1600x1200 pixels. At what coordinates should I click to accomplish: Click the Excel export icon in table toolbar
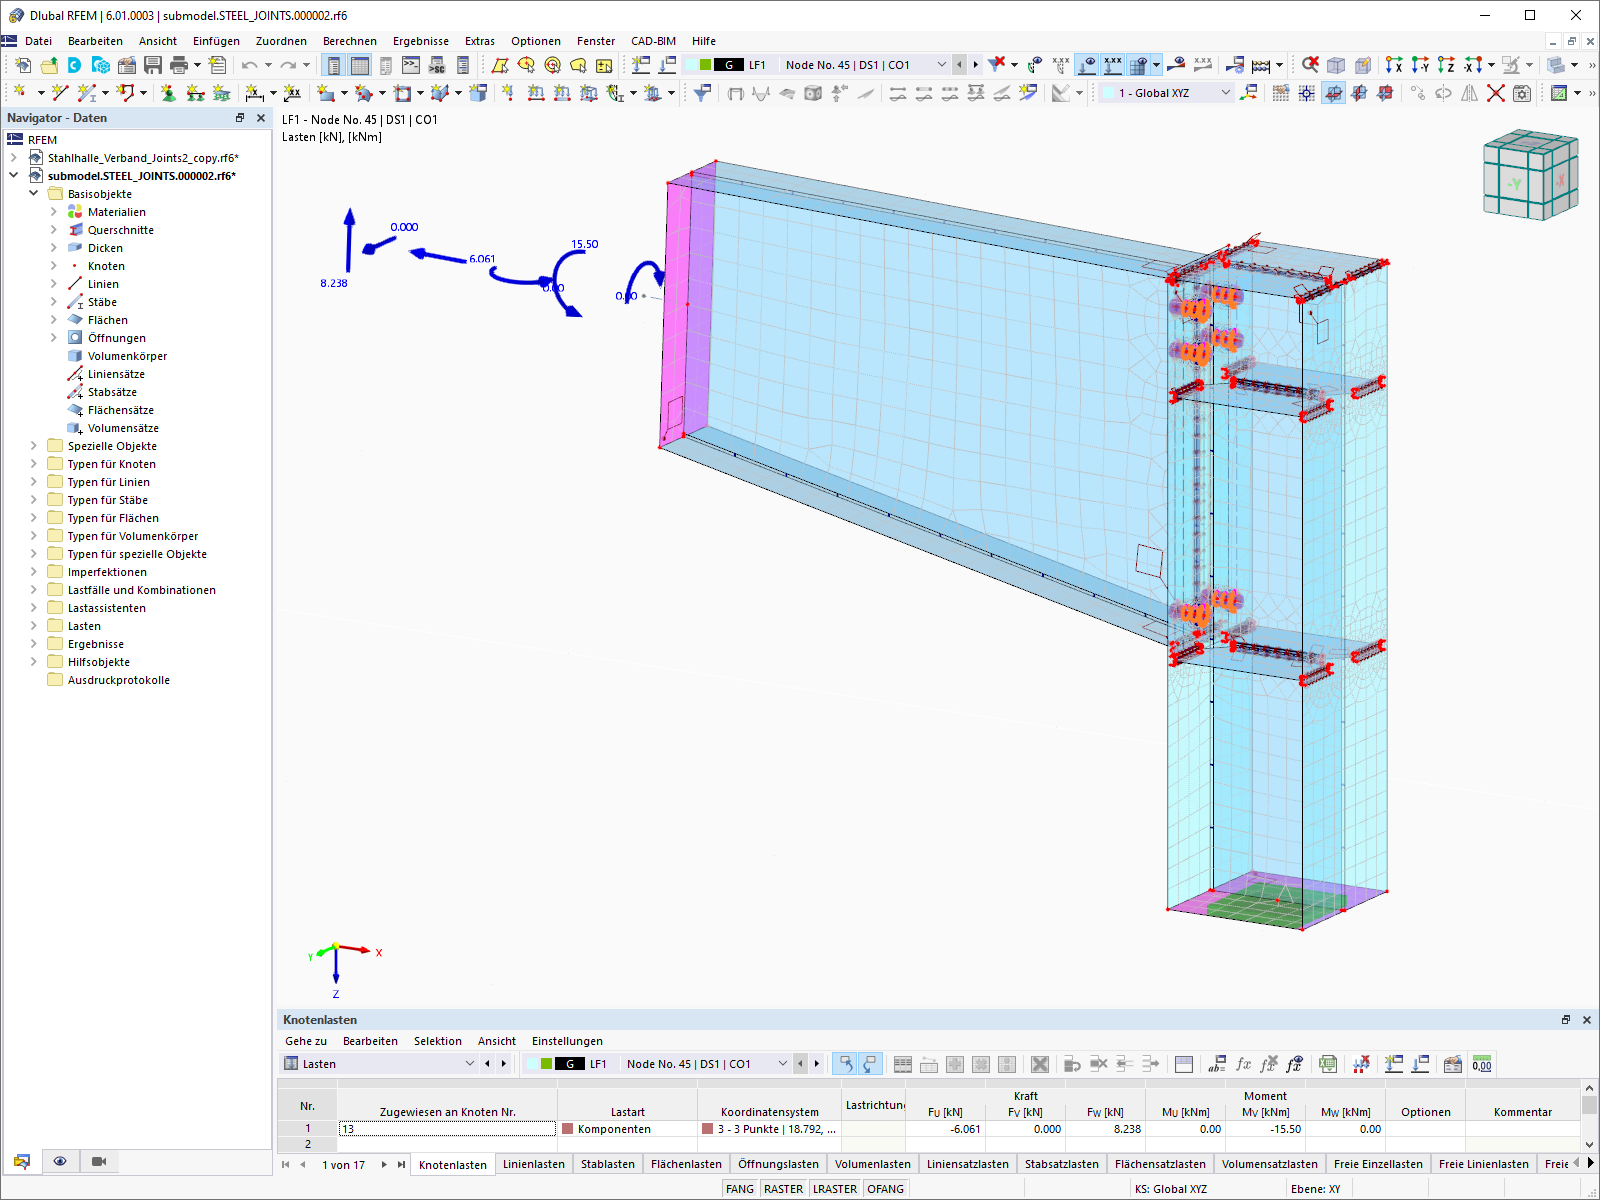coord(1328,1064)
